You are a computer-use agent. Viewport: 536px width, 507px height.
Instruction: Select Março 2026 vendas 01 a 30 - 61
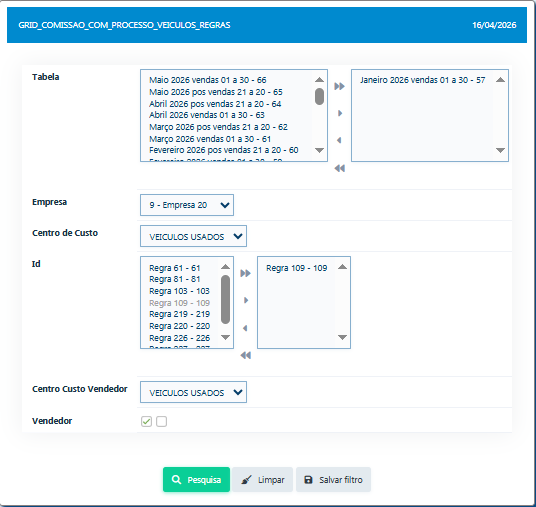pos(210,139)
